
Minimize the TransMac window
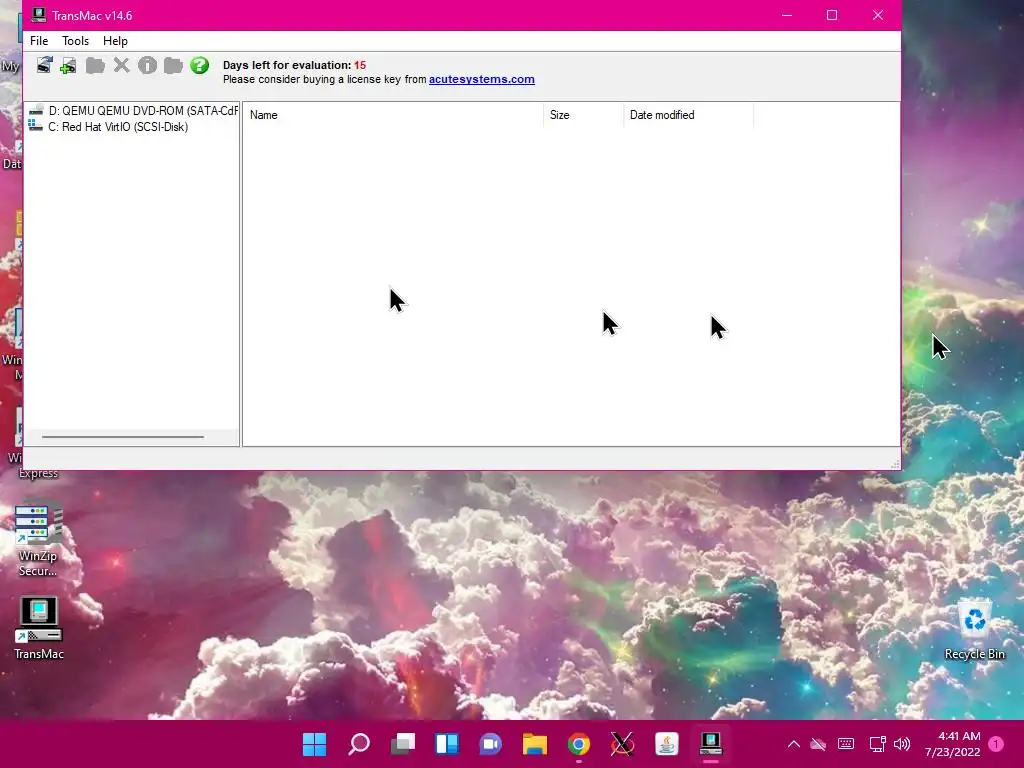click(x=787, y=15)
